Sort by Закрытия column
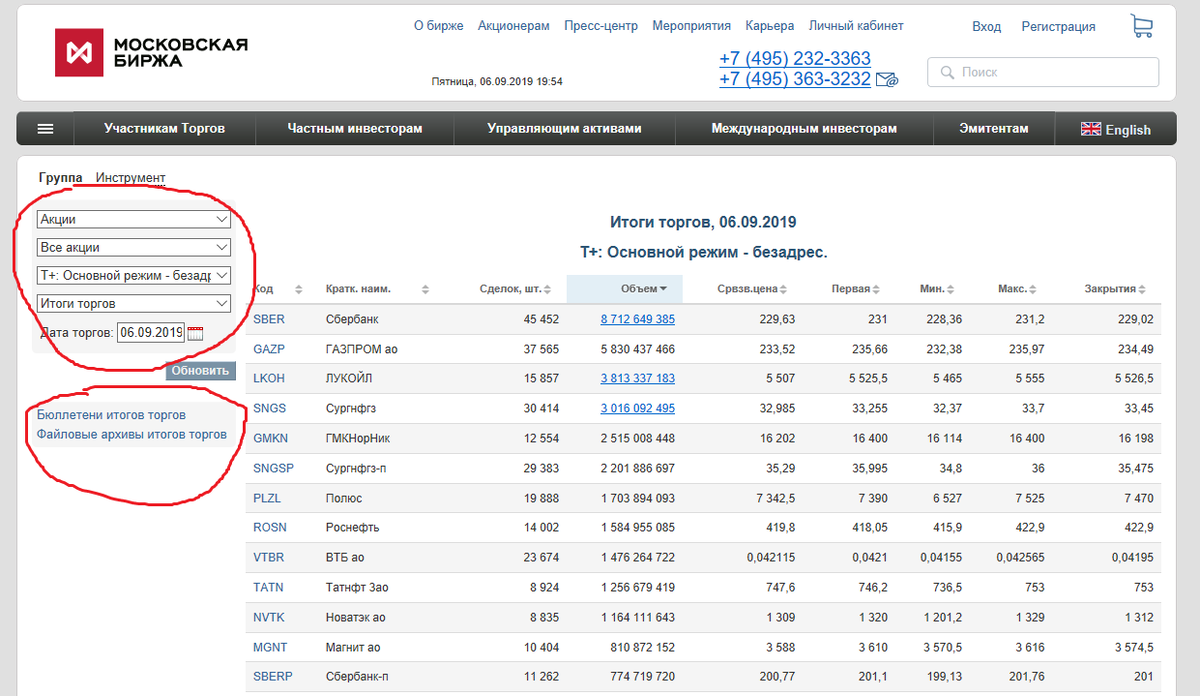 (x=1115, y=289)
